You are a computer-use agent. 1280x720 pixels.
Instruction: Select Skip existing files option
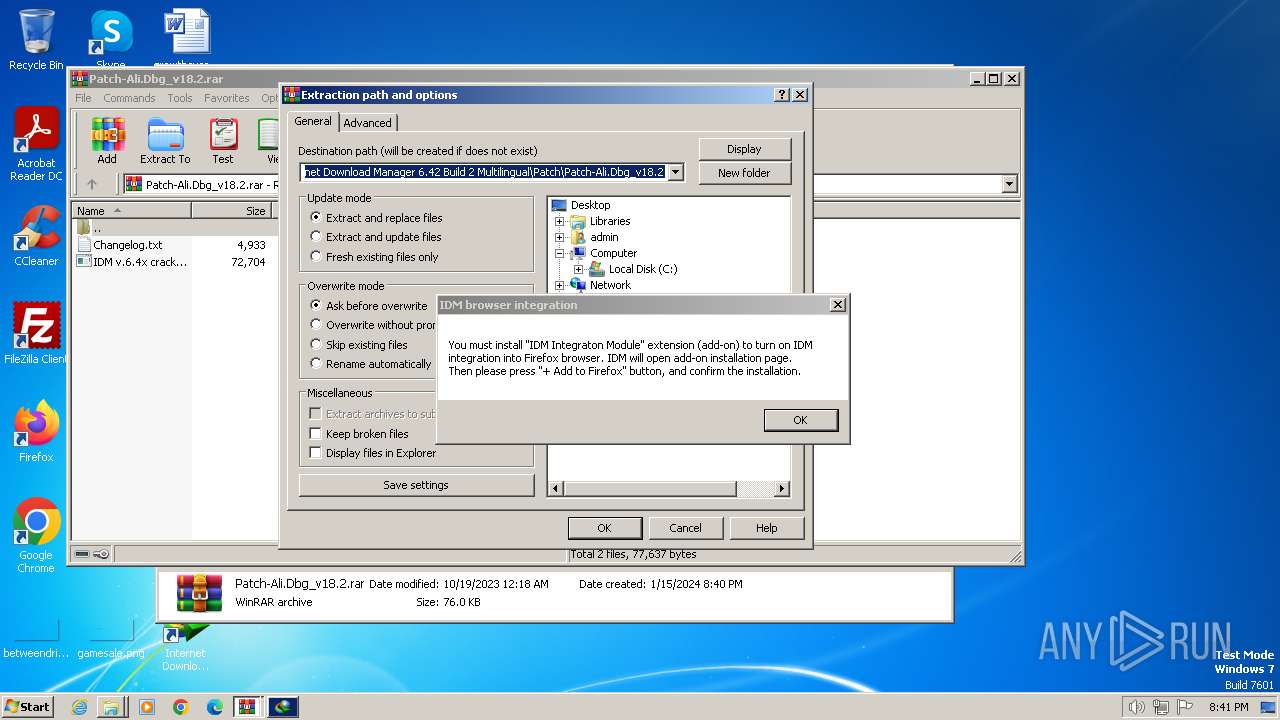click(x=359, y=345)
